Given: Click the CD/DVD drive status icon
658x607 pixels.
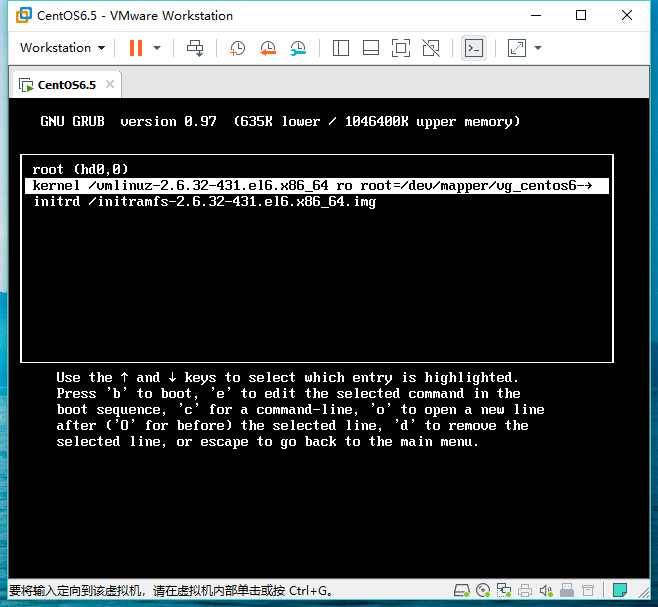Looking at the screenshot, I should point(483,590).
